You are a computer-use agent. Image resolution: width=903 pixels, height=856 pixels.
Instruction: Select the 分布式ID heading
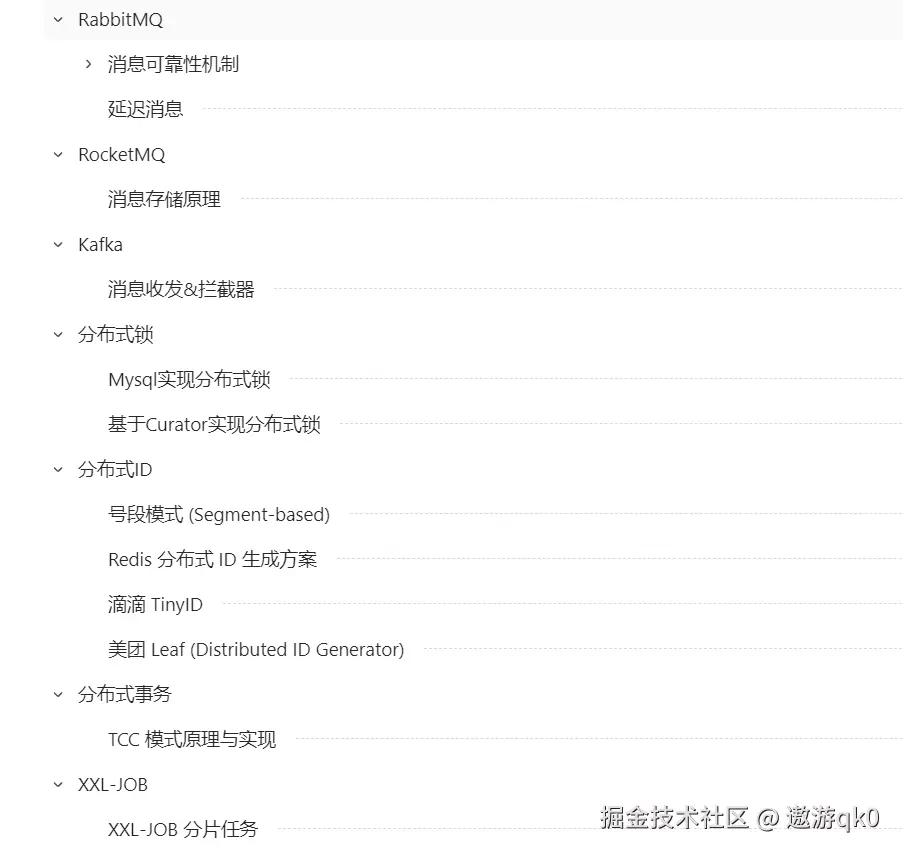[x=115, y=469]
